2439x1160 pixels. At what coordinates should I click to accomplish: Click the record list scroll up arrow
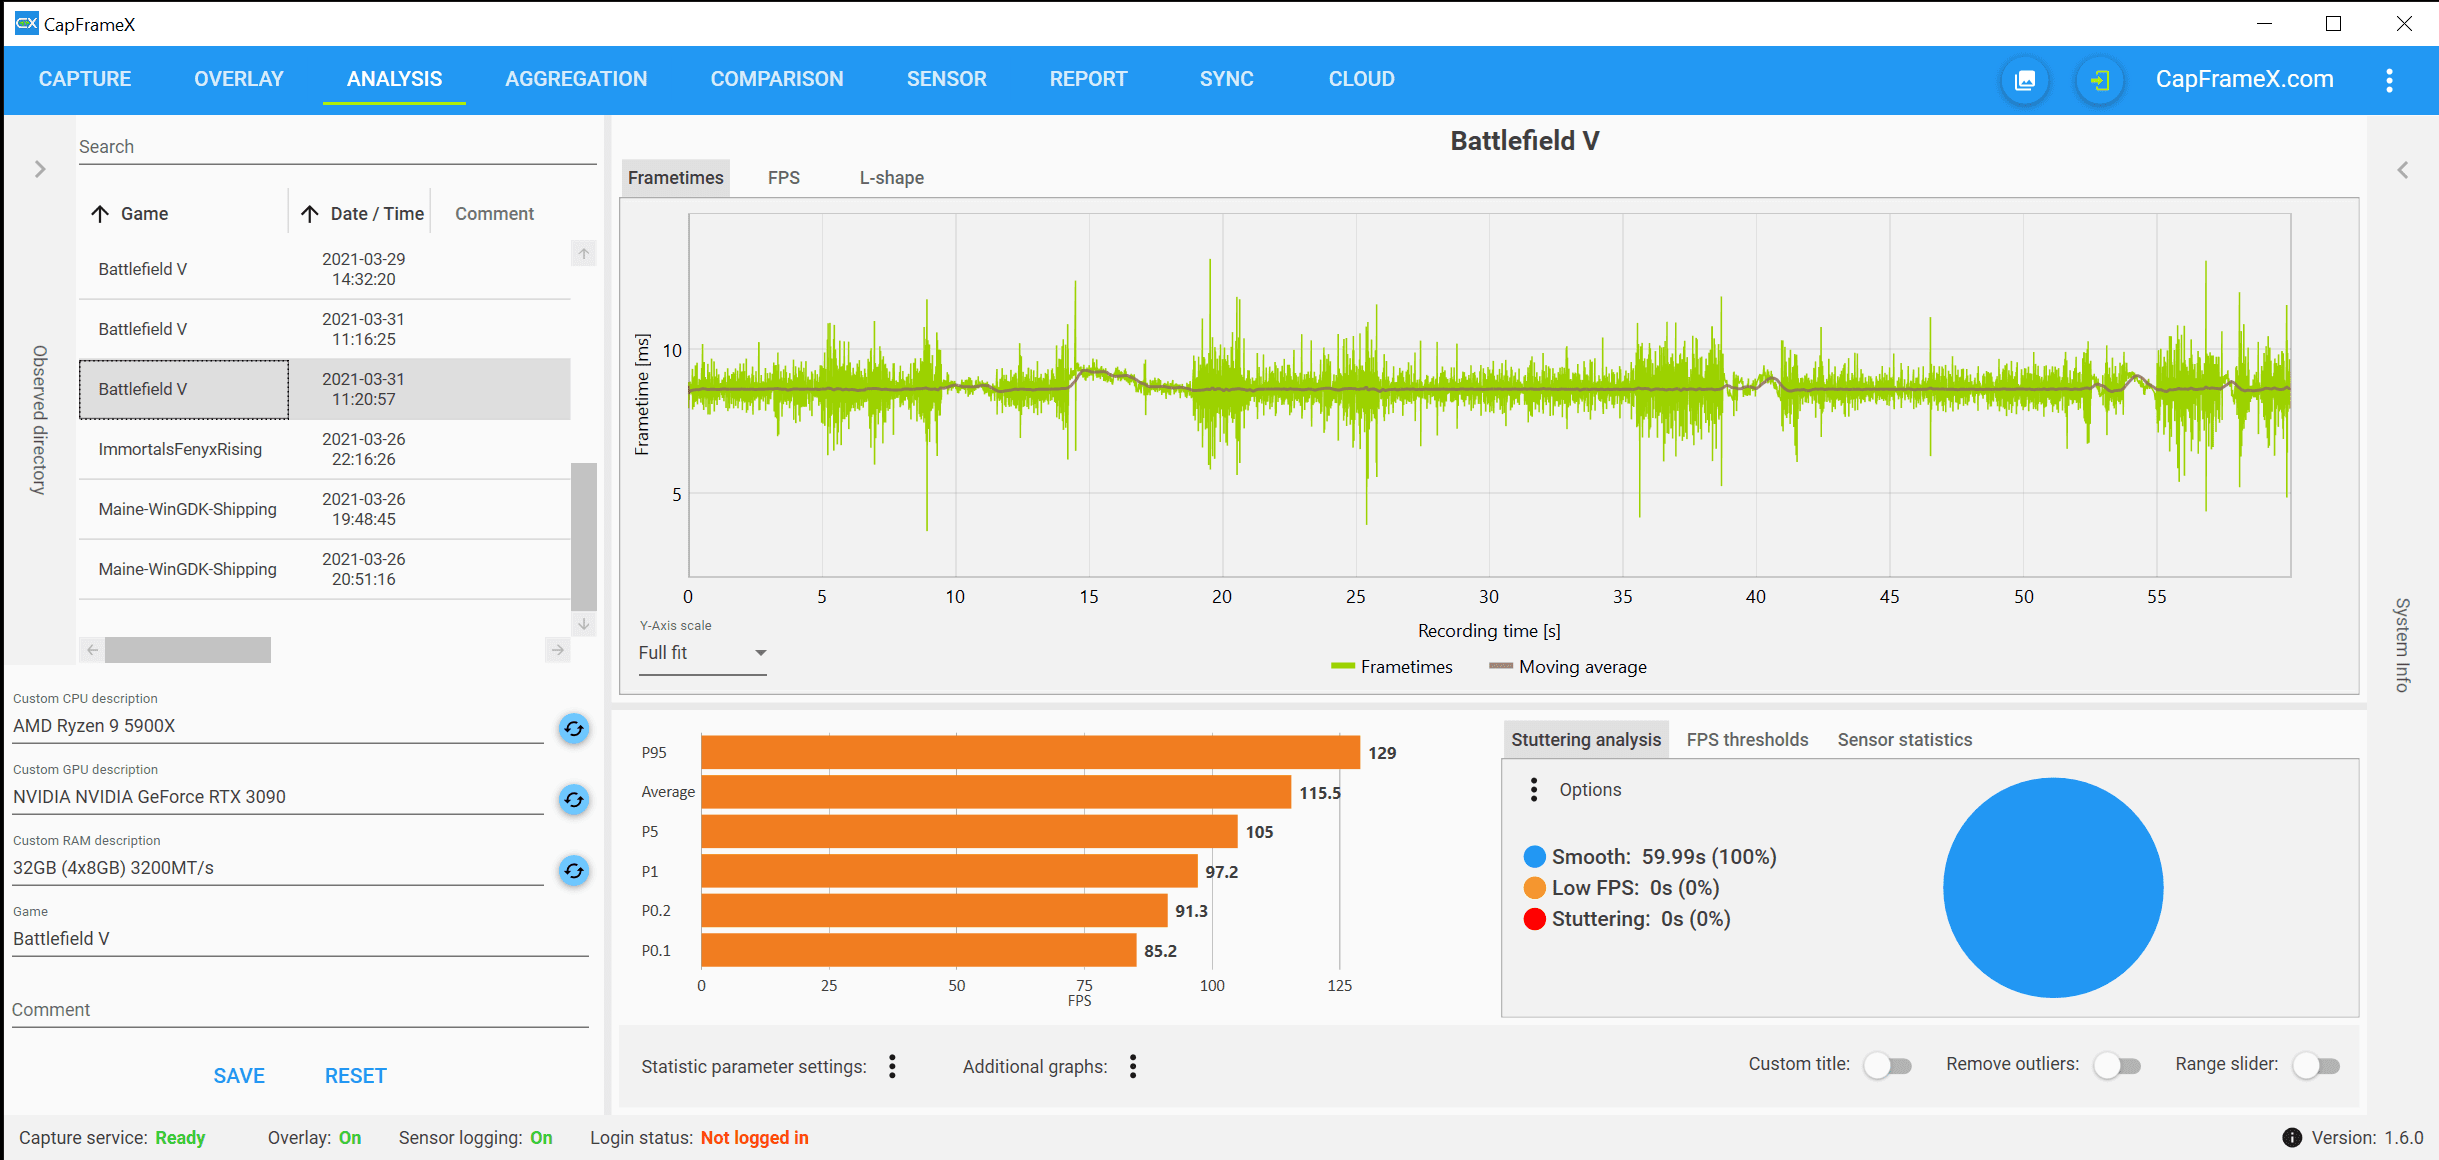(584, 253)
